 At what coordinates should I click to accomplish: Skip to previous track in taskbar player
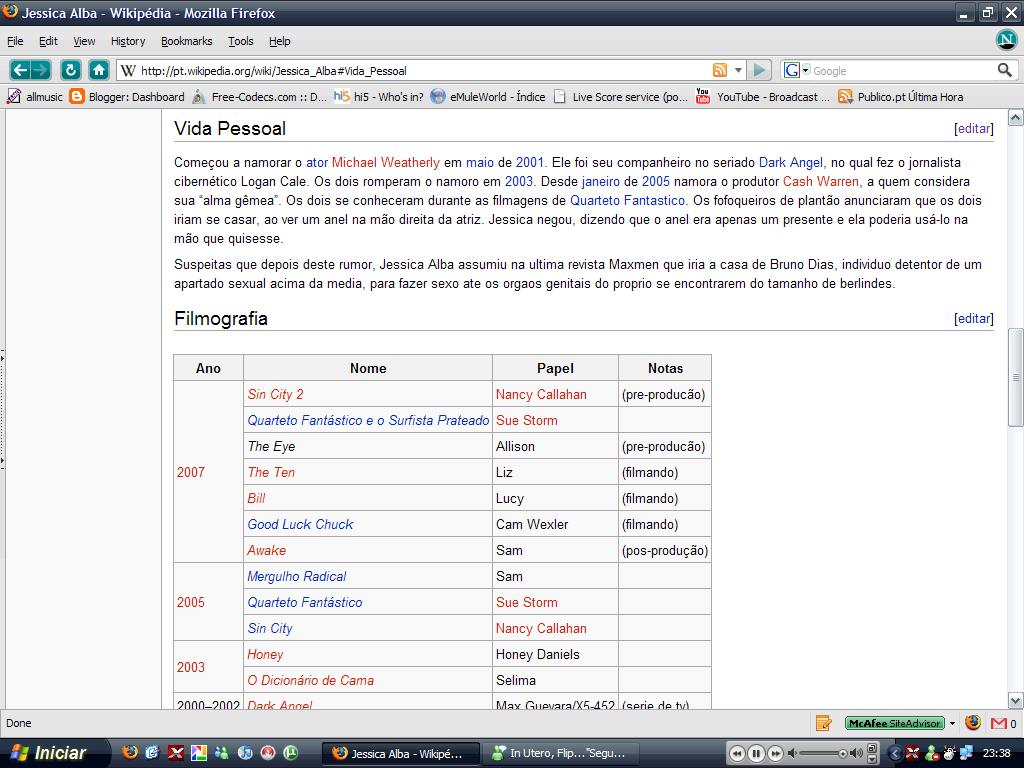point(737,753)
